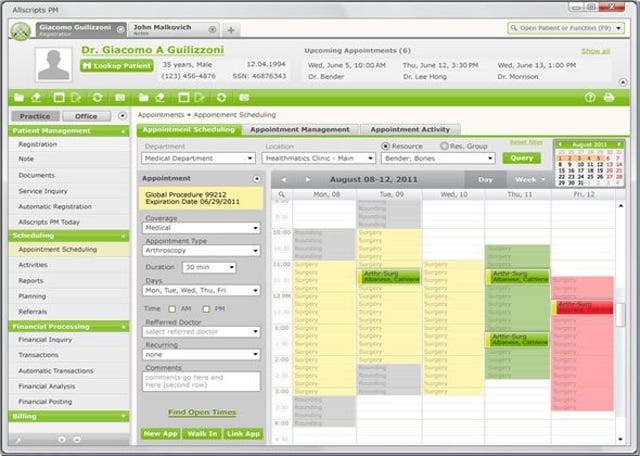Screen dimensions: 640x456
Task: Switch sidebar to Practice view
Action: click(35, 116)
